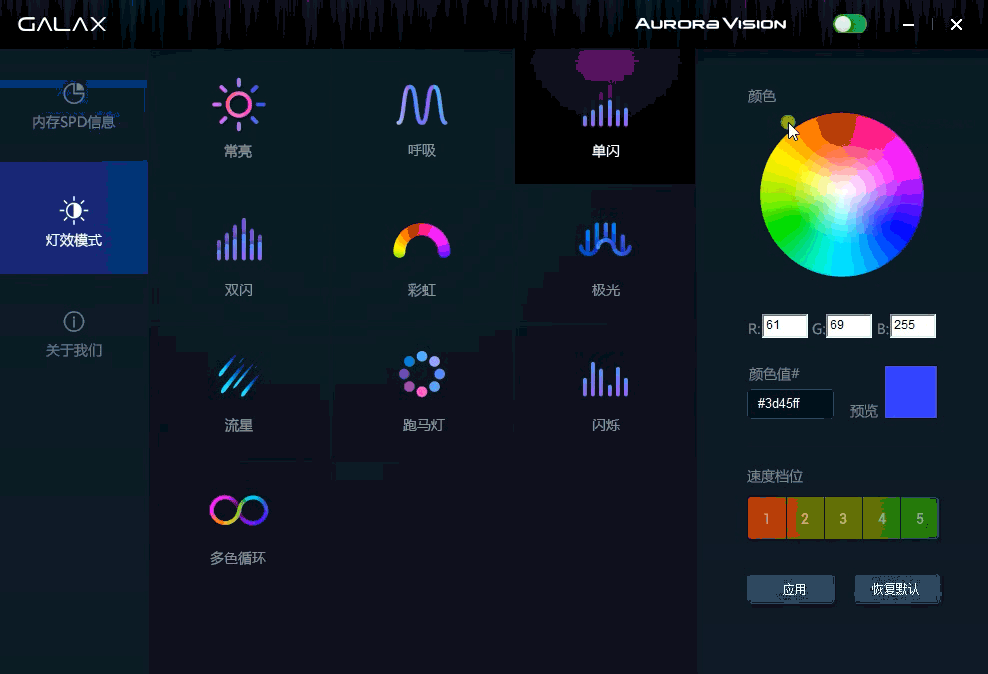Select the 多色循环 multicolor cycle icon
This screenshot has height=674, width=988.
point(239,510)
